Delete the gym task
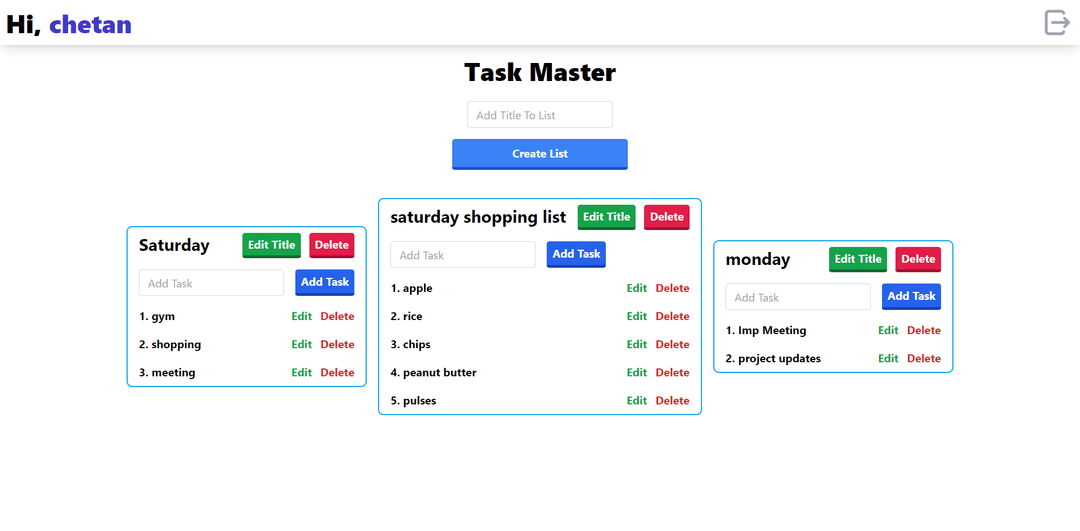Viewport: 1080px width, 531px height. click(x=338, y=317)
